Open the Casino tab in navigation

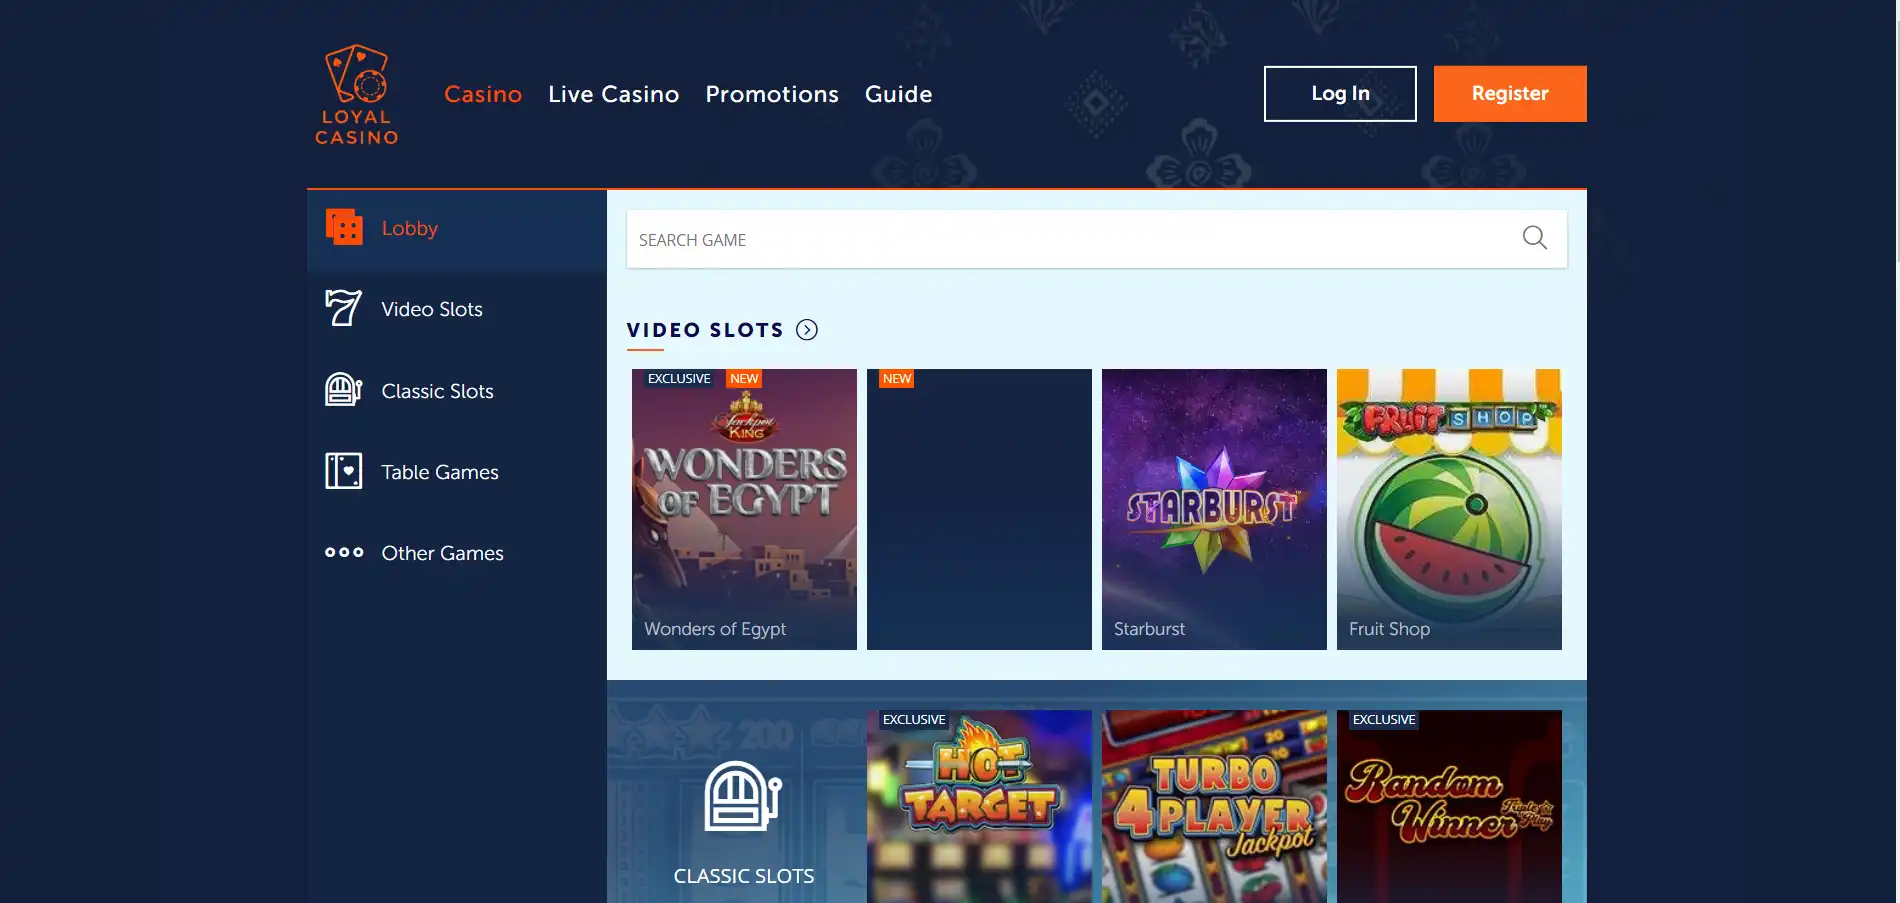[483, 94]
